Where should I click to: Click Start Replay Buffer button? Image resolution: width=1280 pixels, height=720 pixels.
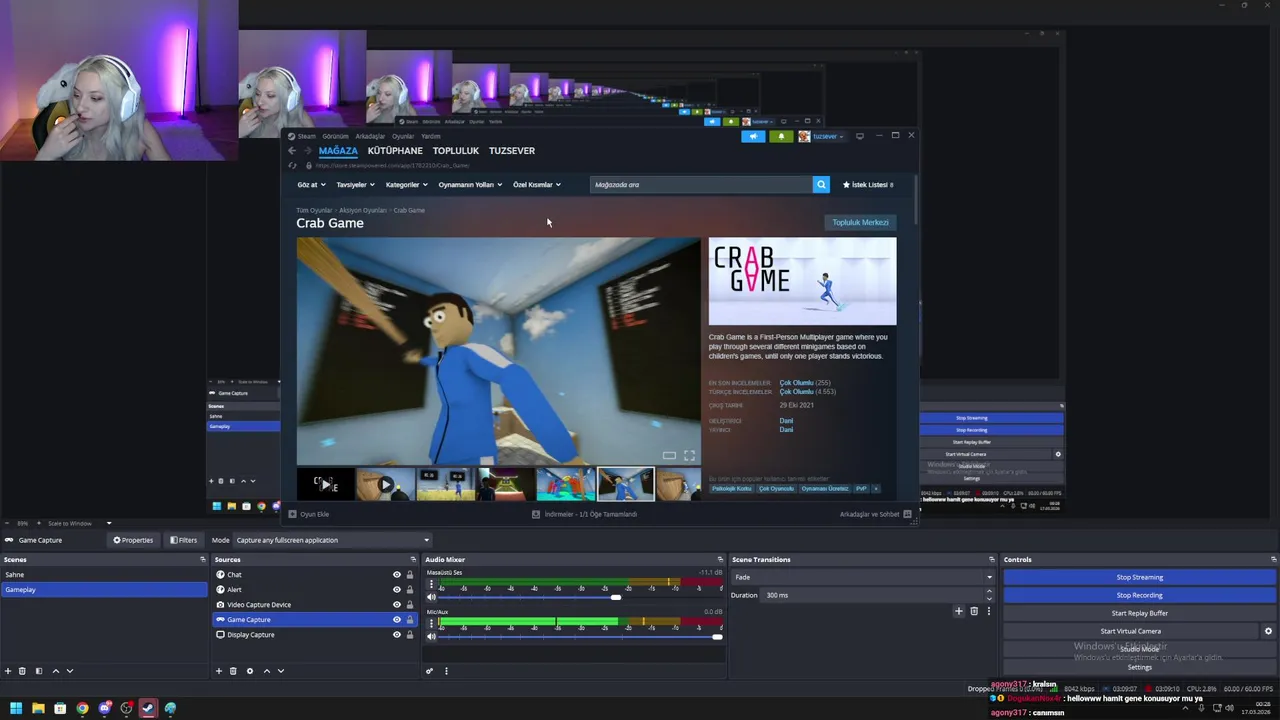pyautogui.click(x=1140, y=613)
